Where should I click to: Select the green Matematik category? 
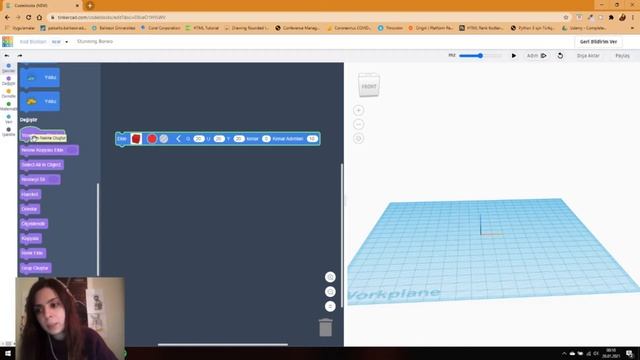pos(8,106)
